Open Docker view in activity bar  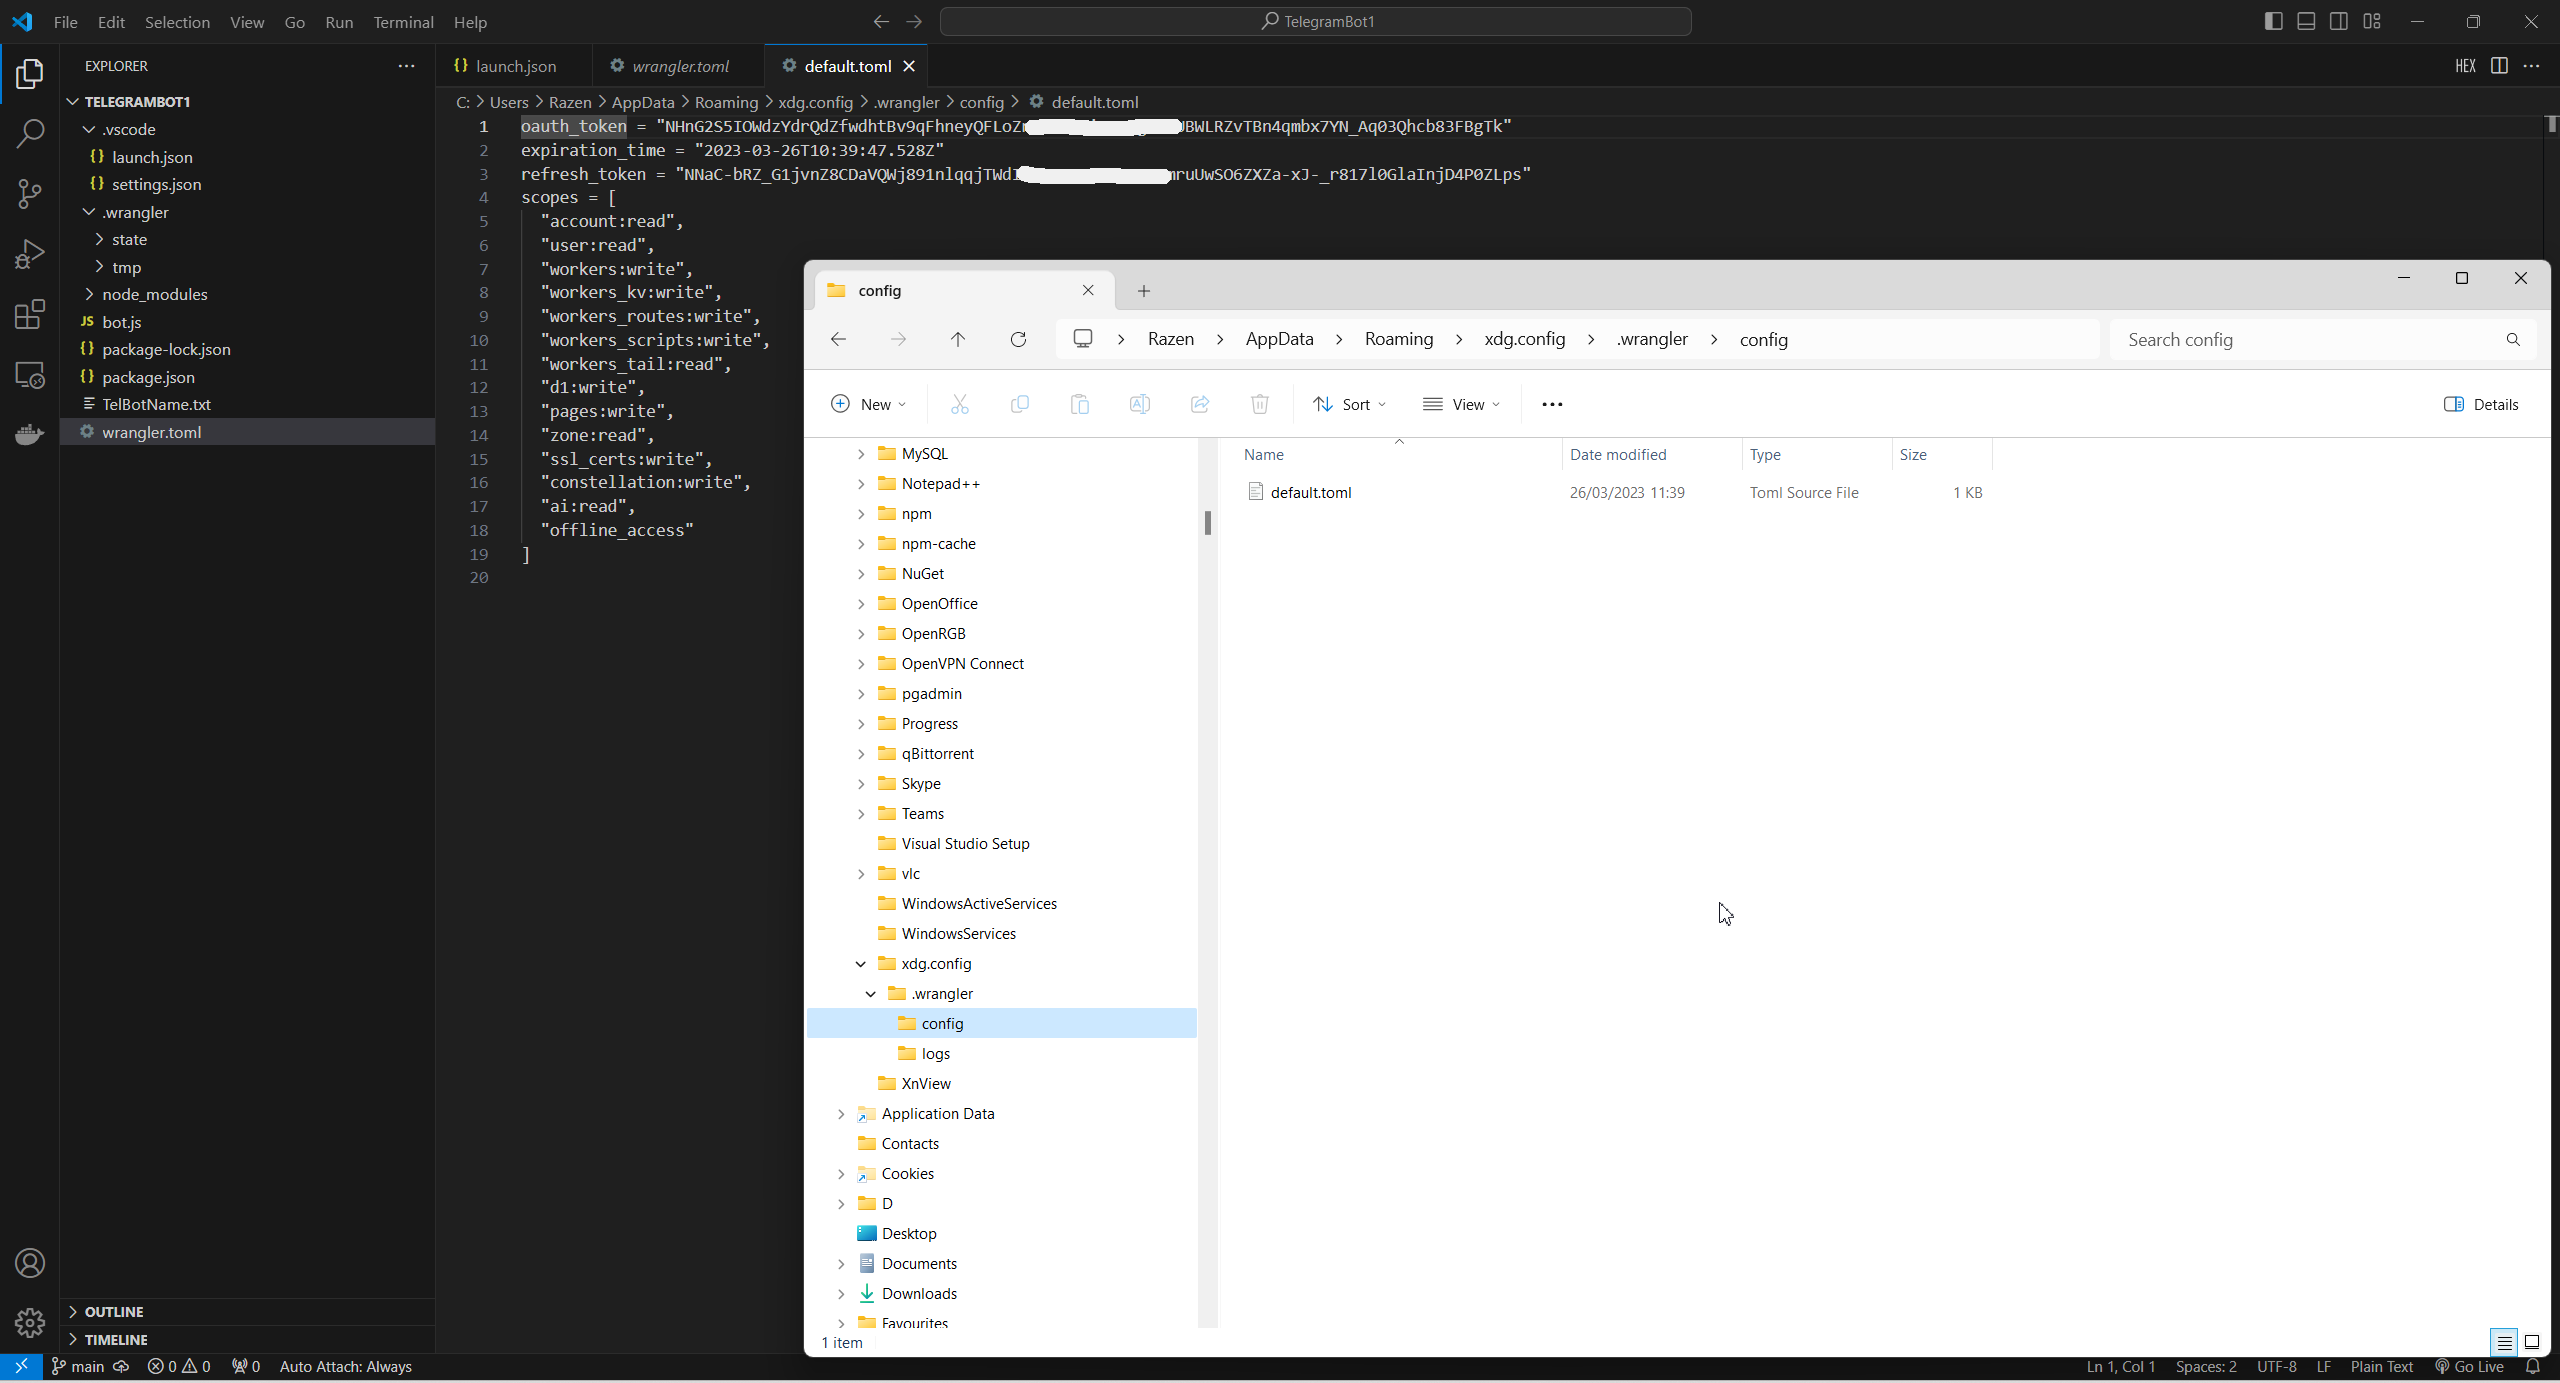pyautogui.click(x=30, y=435)
